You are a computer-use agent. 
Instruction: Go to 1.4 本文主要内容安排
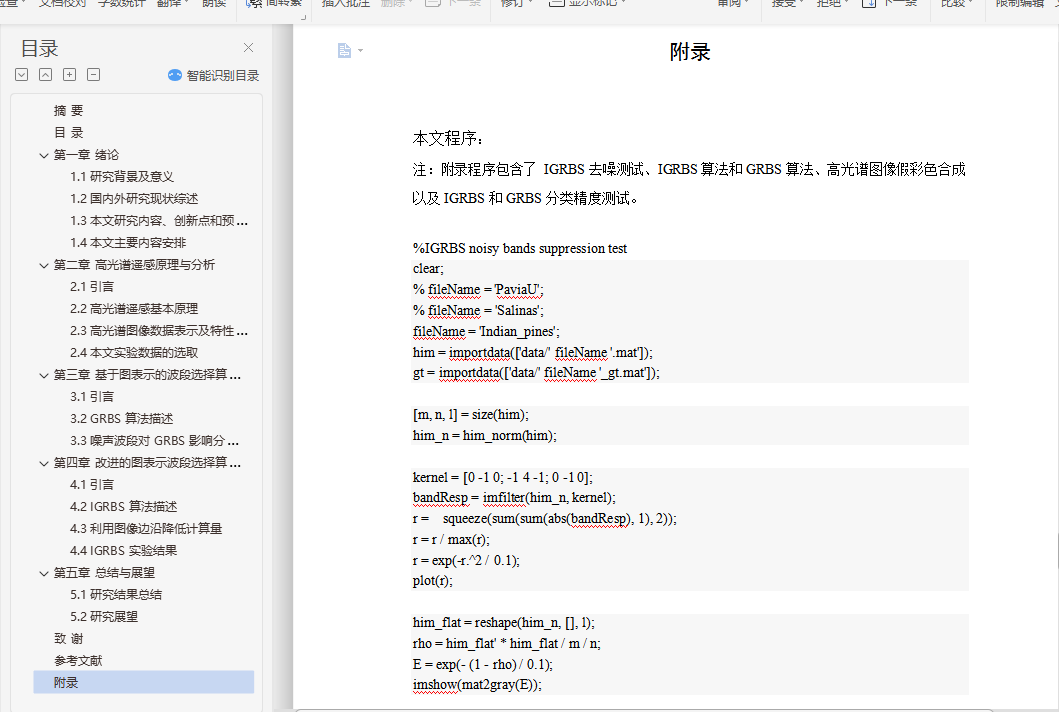[x=128, y=243]
